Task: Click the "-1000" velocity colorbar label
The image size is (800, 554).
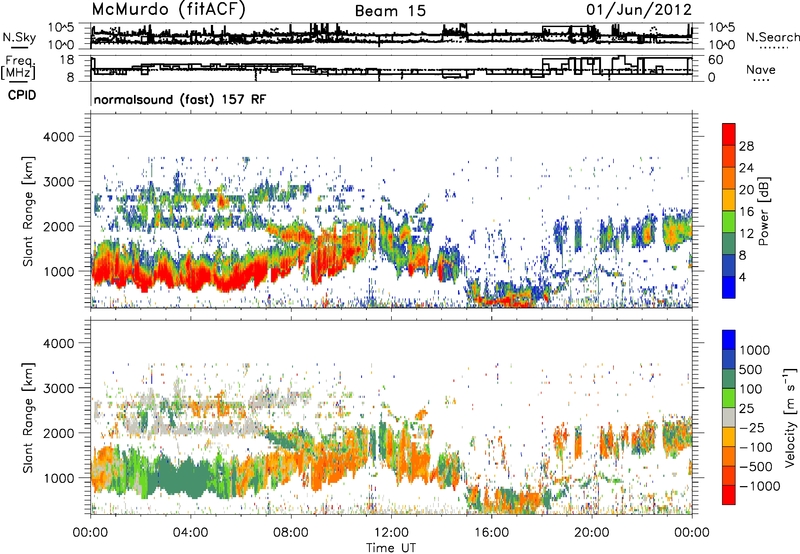Action: 760,486
